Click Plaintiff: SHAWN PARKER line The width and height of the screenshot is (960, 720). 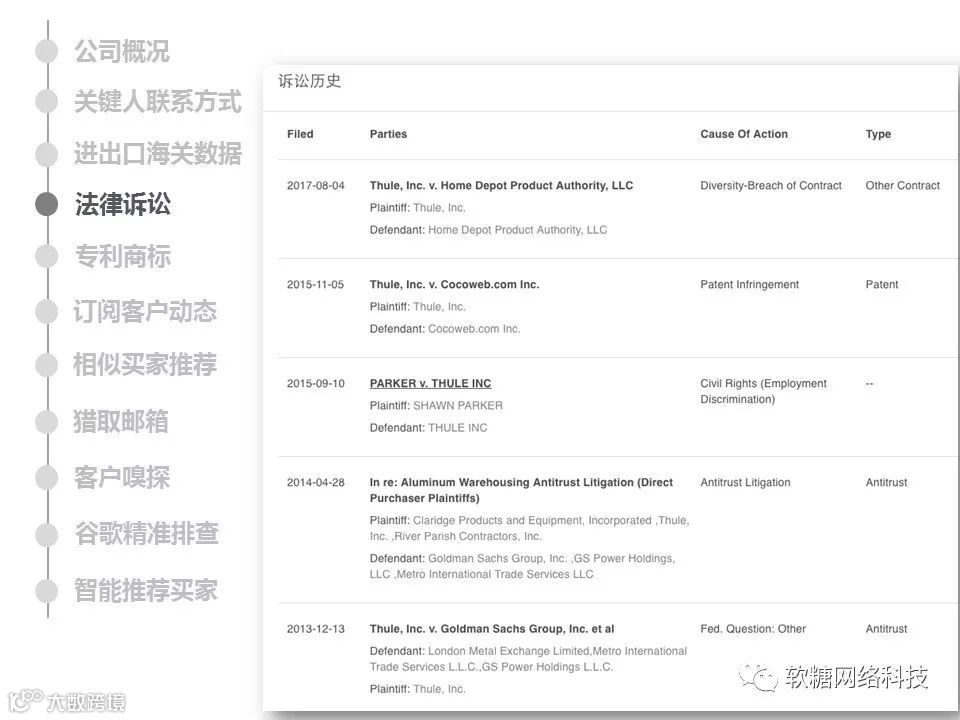[x=436, y=406]
